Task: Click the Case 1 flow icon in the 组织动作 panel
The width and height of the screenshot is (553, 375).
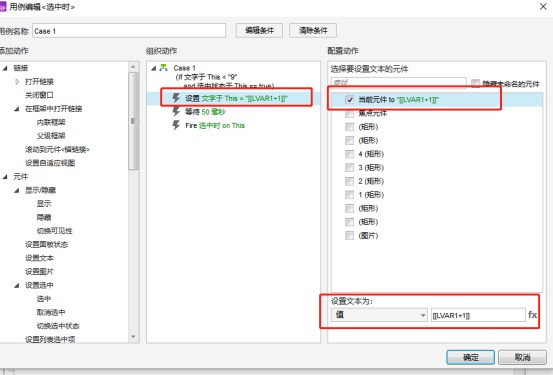Action: [163, 67]
